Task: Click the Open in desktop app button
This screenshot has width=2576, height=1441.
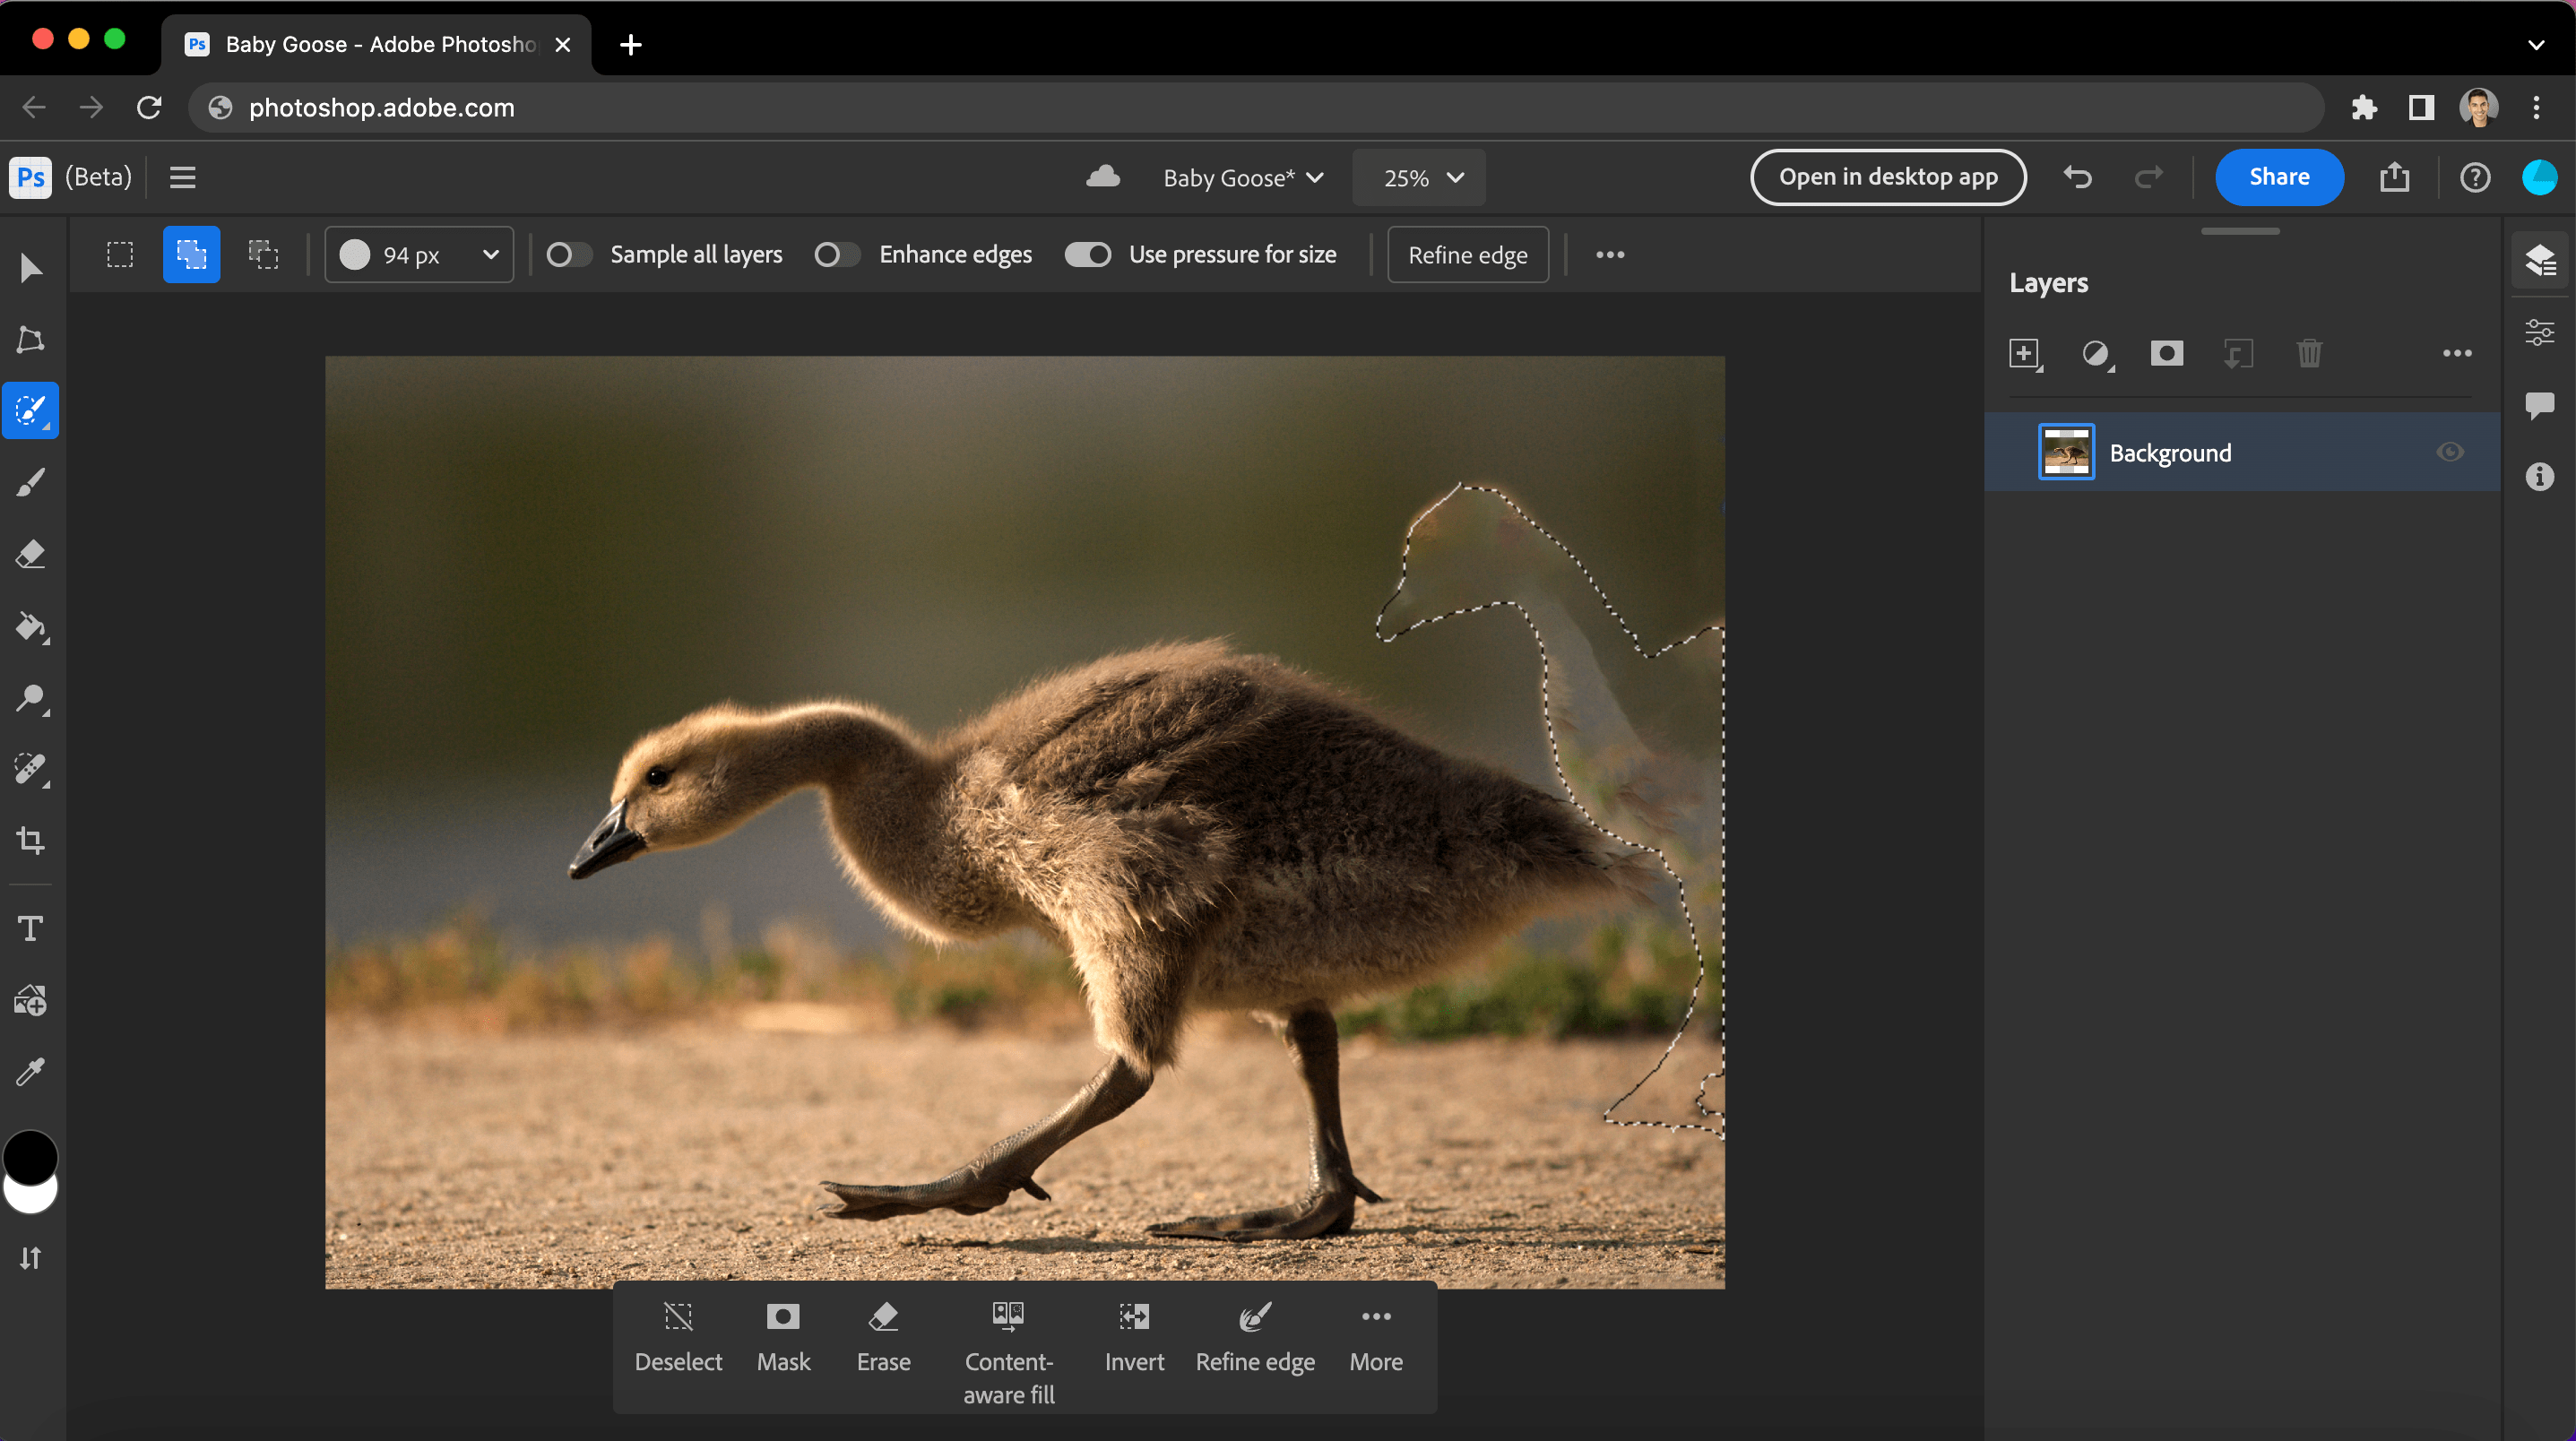Action: (x=1887, y=177)
